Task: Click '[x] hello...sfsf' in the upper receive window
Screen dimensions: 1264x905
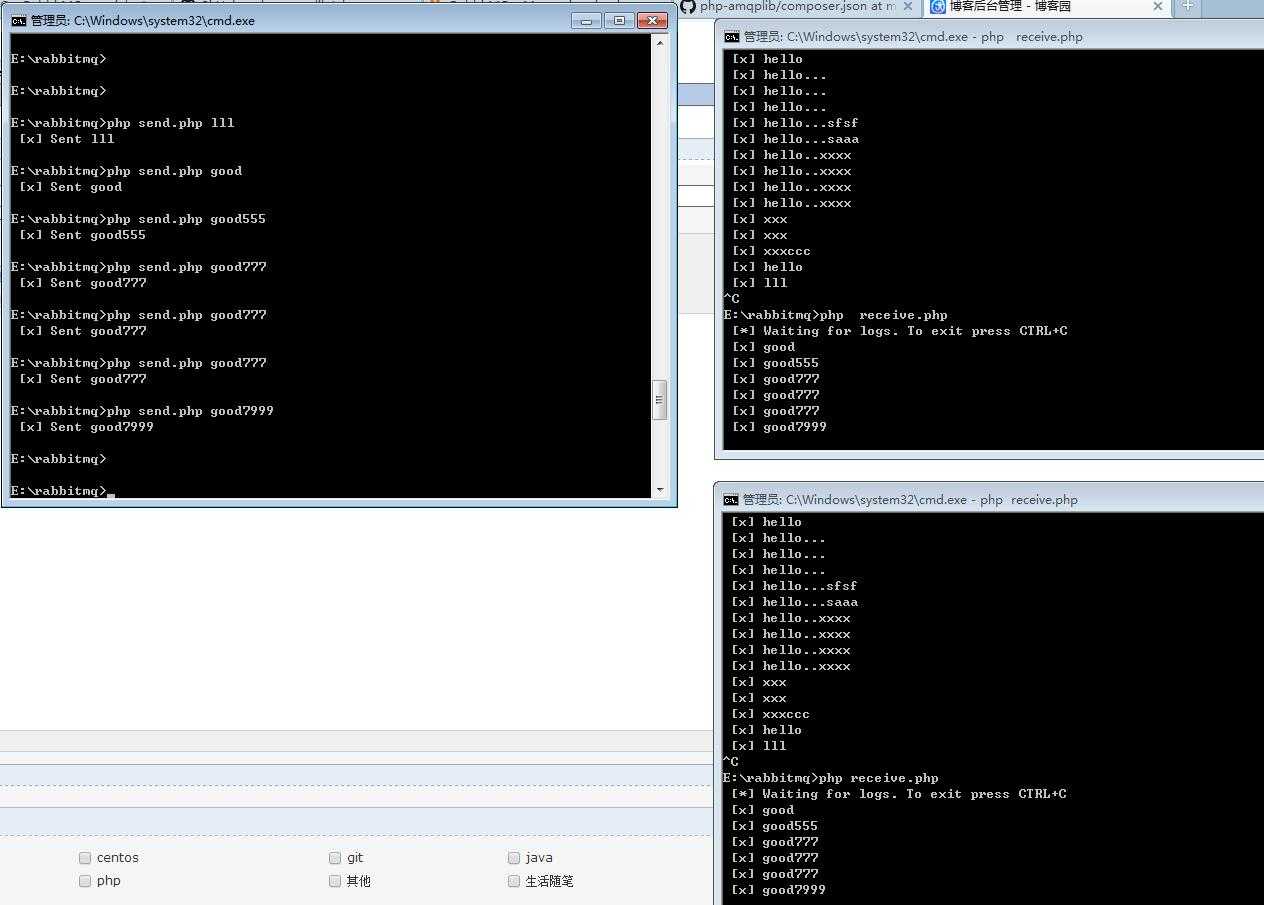Action: coord(795,123)
